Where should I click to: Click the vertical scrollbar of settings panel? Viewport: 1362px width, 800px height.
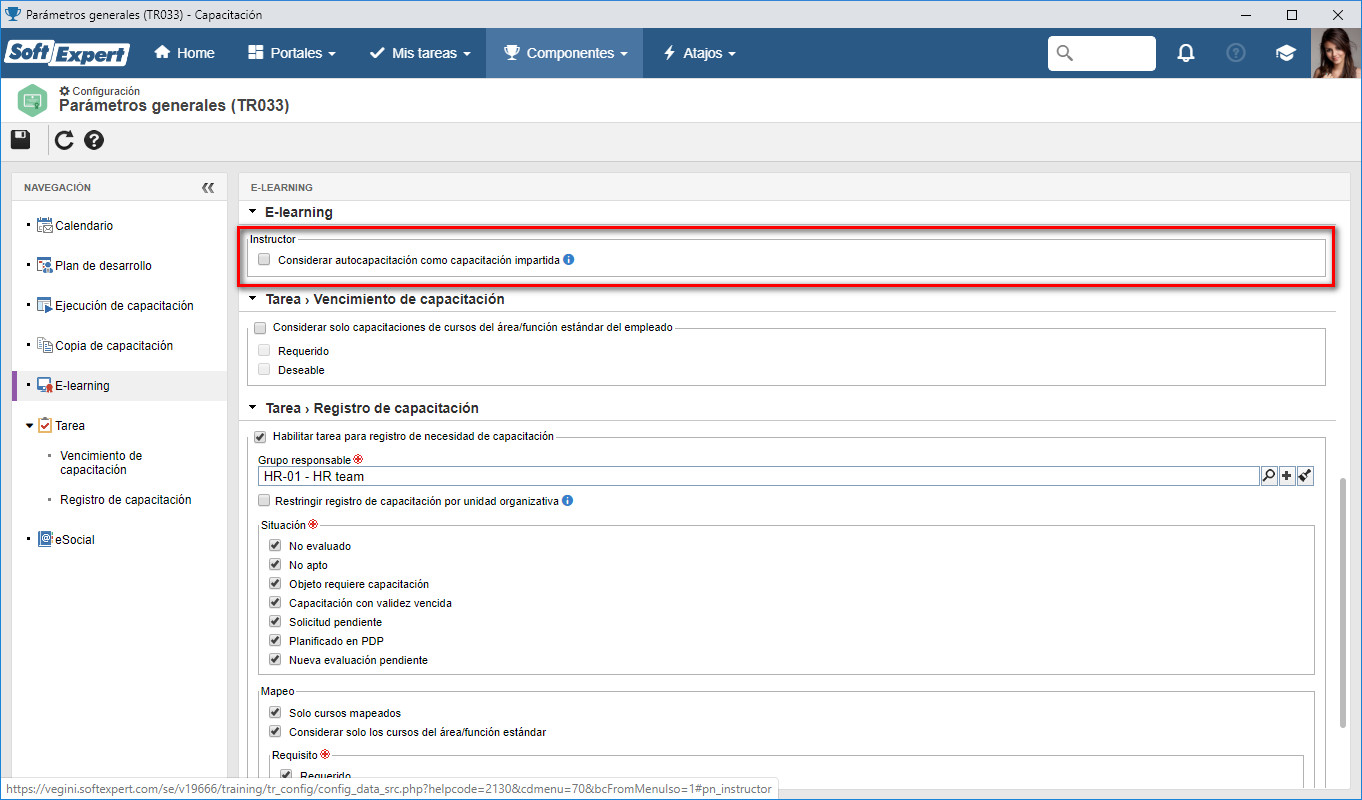click(1342, 603)
